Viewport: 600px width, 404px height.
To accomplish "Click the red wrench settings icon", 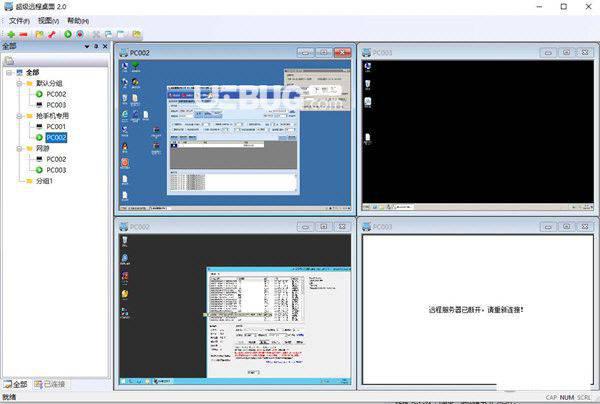I will pyautogui.click(x=52, y=34).
